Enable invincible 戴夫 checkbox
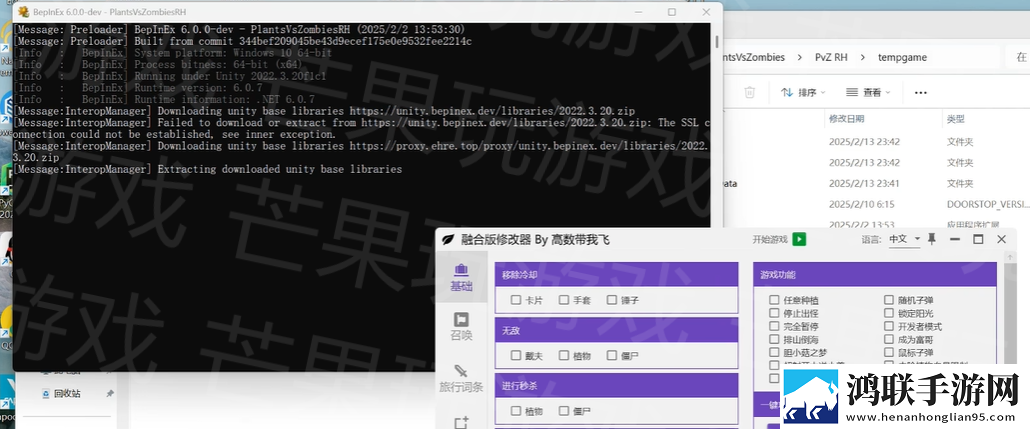This screenshot has width=1030, height=429. pos(516,355)
